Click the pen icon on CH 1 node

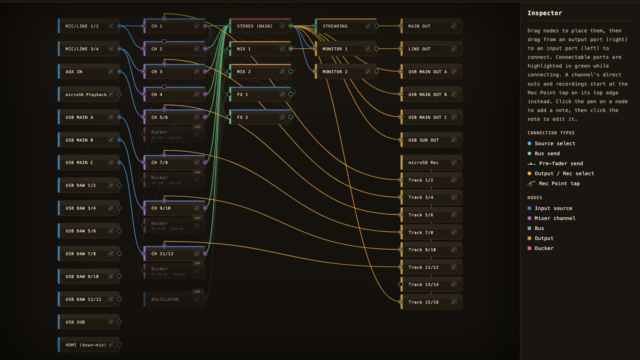coord(197,26)
